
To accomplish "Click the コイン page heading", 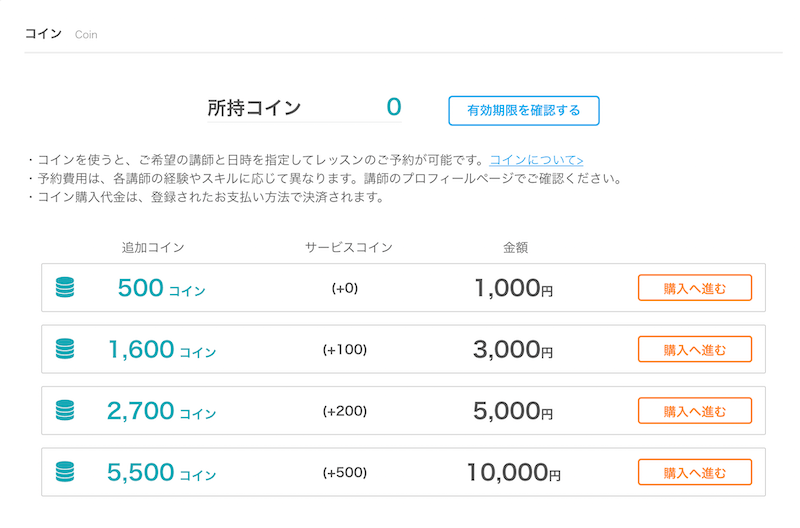I will [x=43, y=34].
